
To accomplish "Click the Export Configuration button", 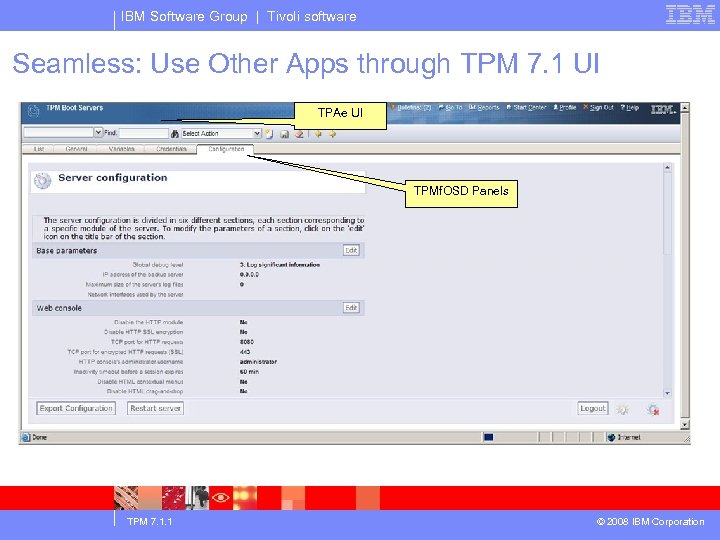I will (76, 408).
